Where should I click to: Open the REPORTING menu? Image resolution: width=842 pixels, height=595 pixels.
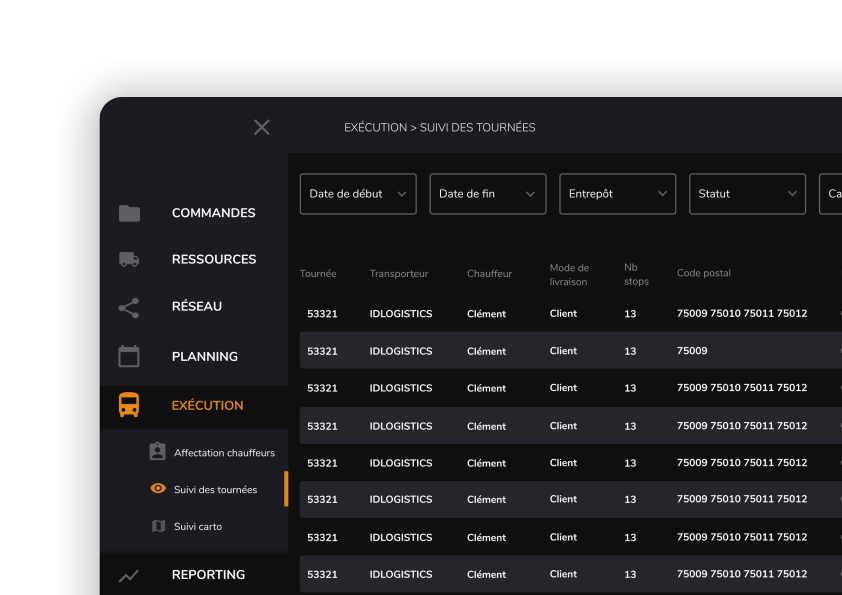click(x=208, y=575)
